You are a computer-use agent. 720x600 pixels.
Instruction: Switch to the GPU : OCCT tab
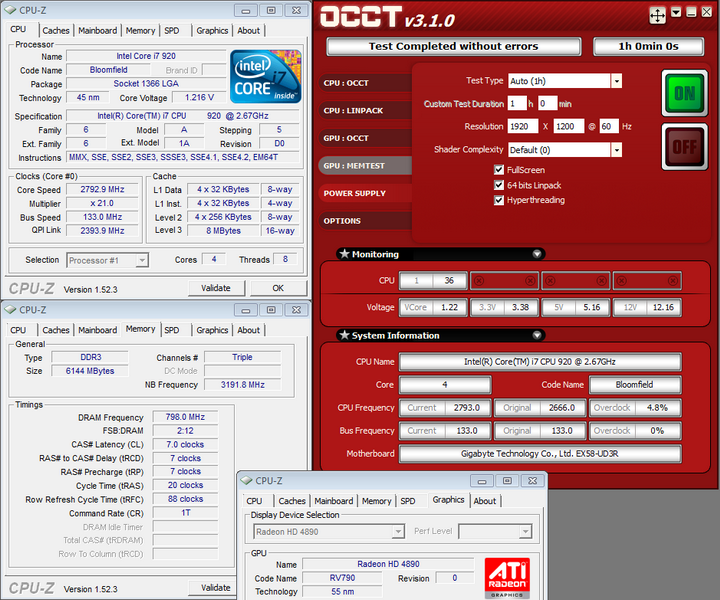click(x=365, y=138)
